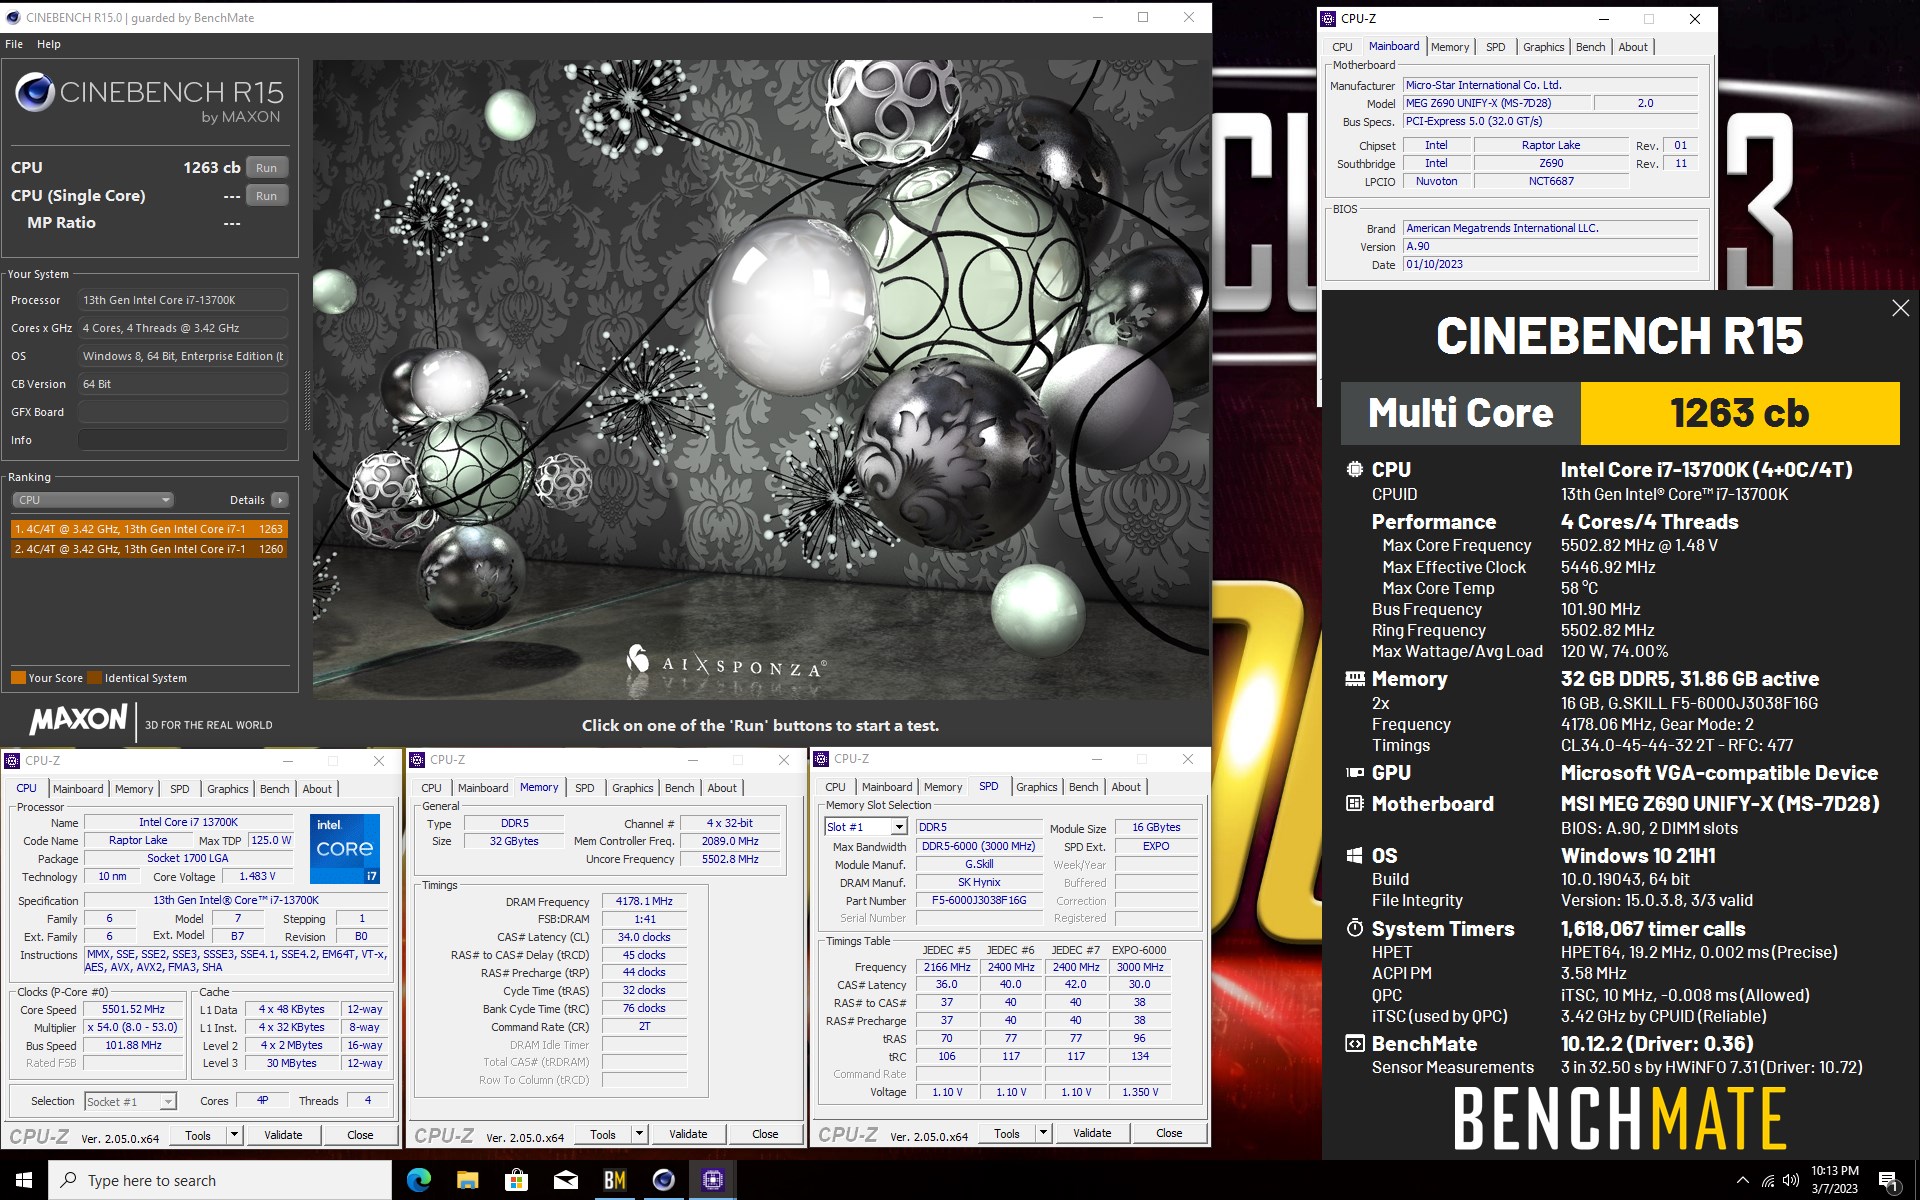The width and height of the screenshot is (1920, 1200).
Task: Select the second ranking entry scoring 1260
Action: click(149, 549)
